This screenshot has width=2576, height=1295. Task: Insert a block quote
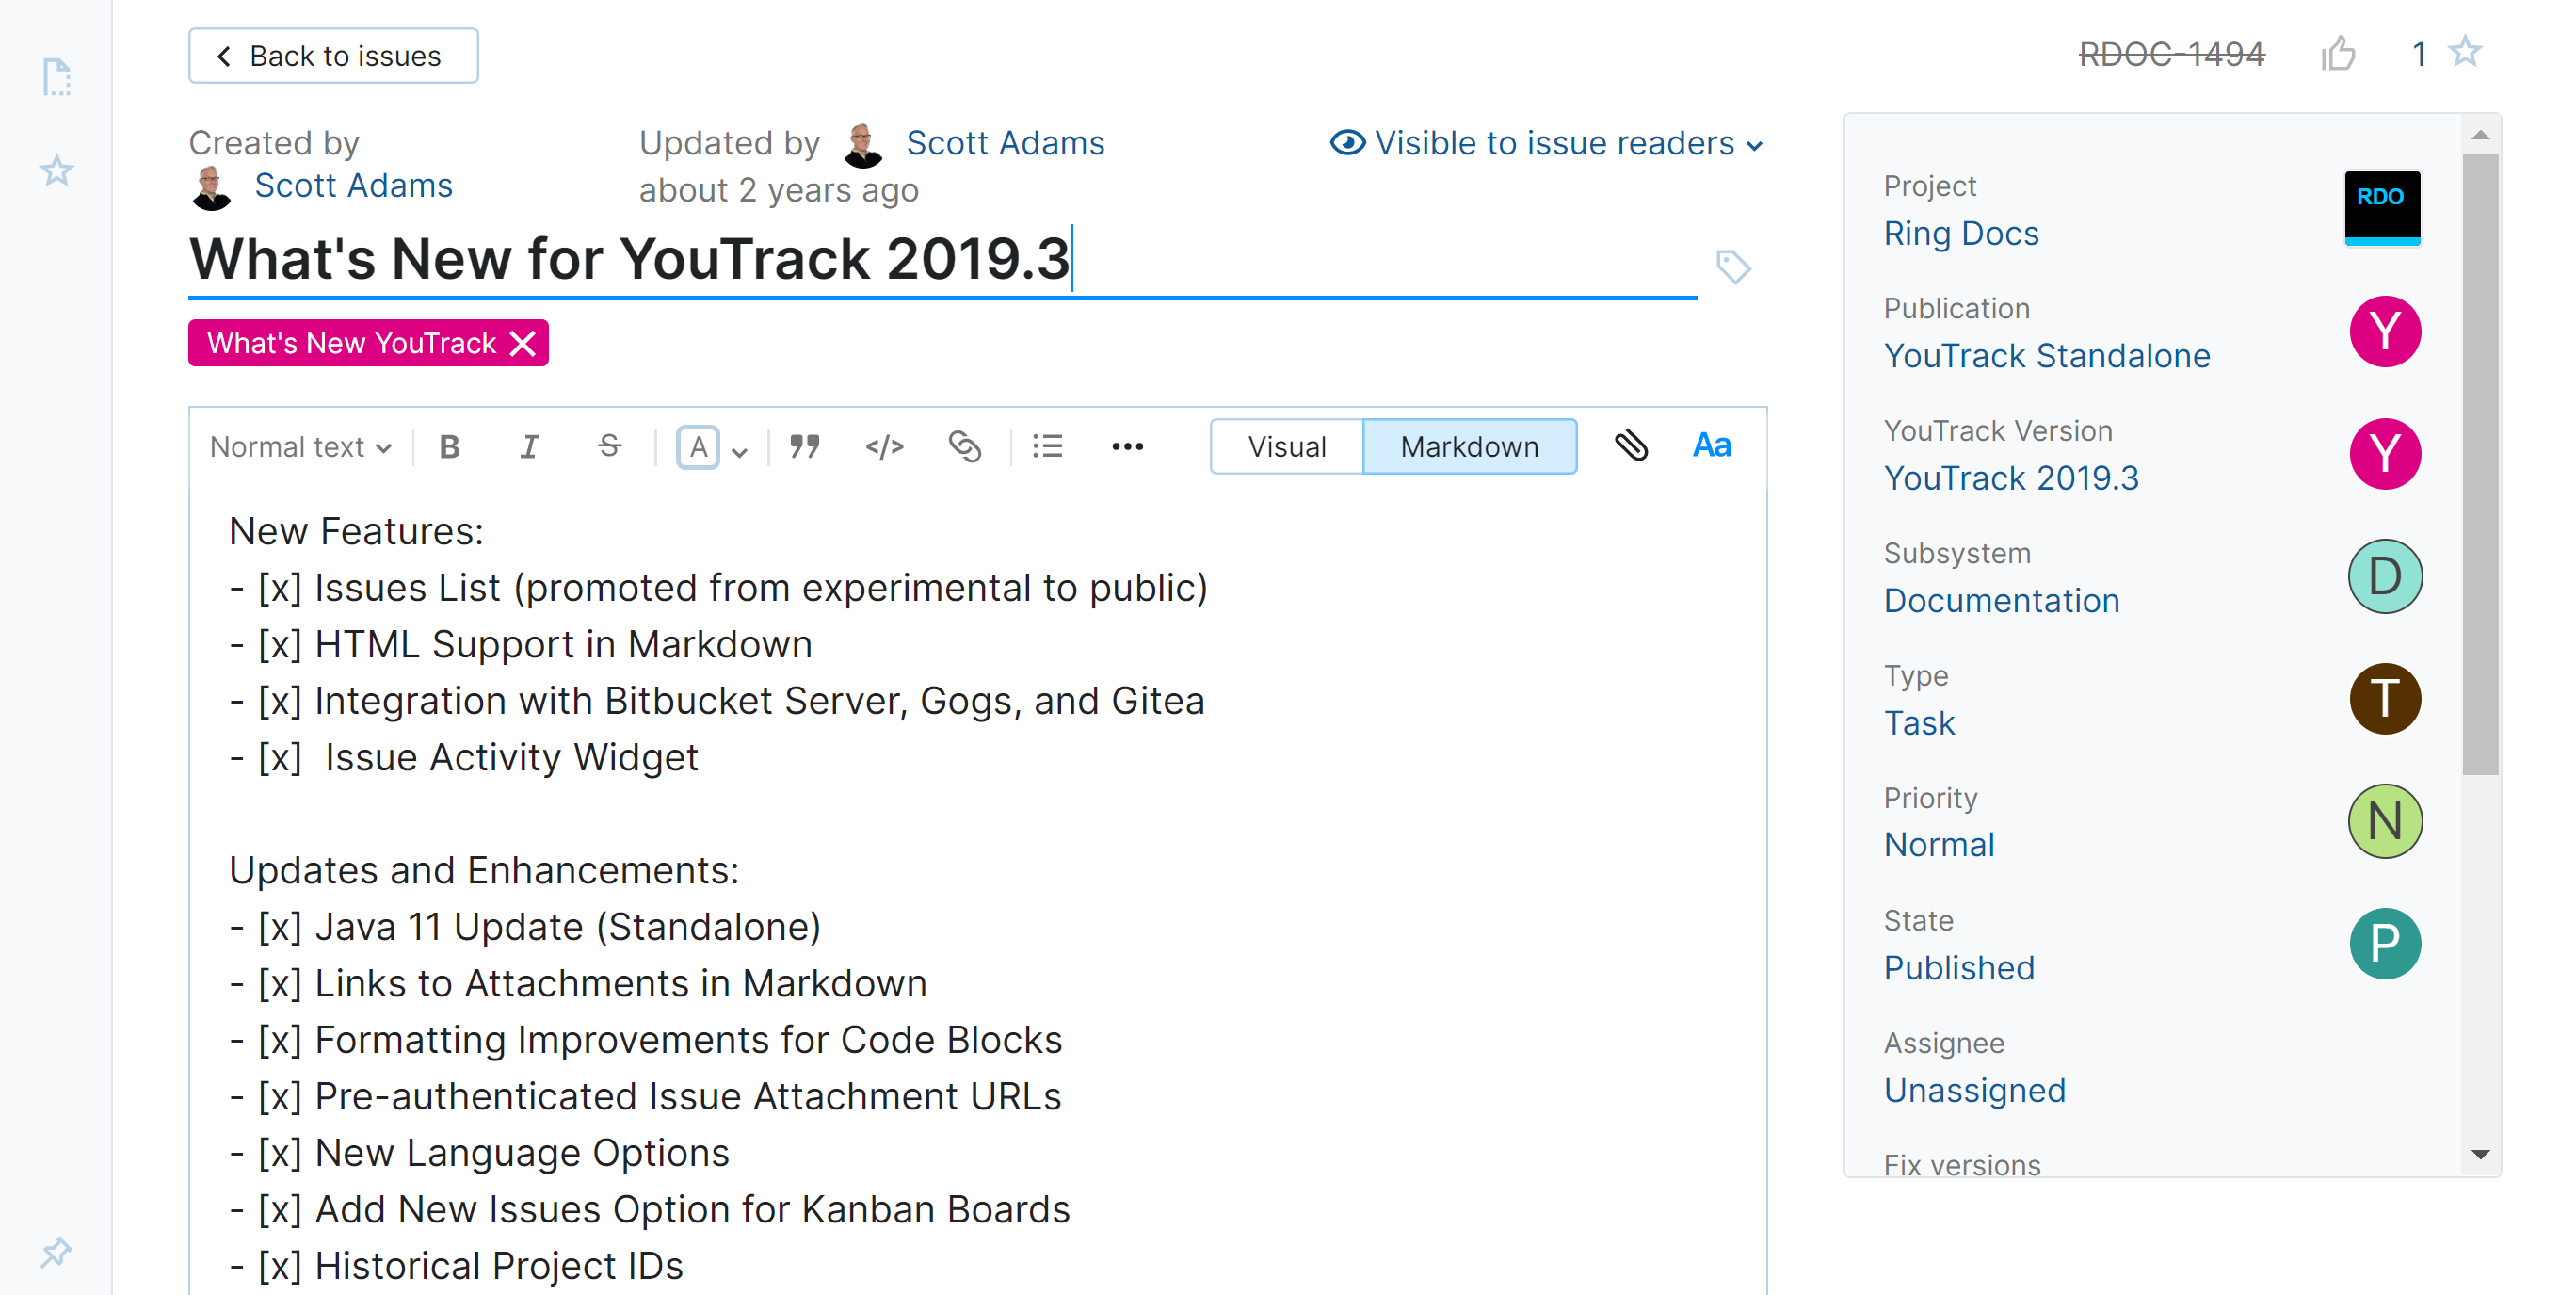pyautogui.click(x=805, y=446)
